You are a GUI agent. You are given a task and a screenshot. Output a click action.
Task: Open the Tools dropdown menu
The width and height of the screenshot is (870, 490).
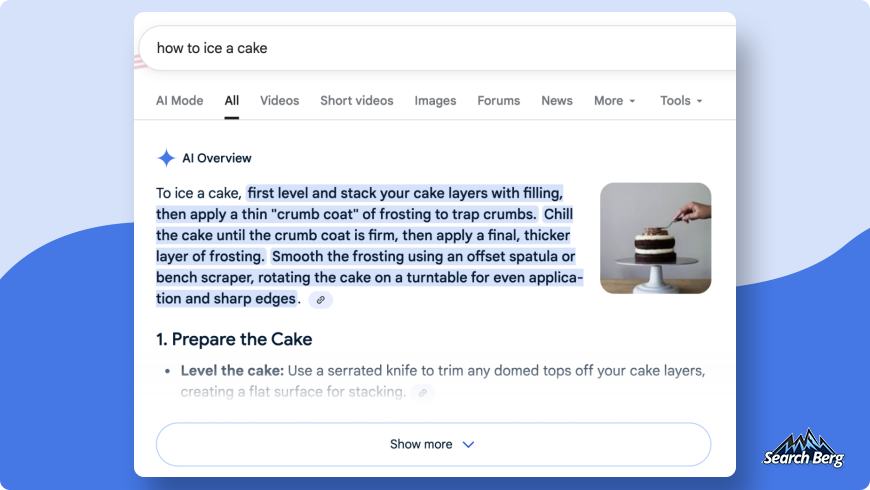pos(681,101)
